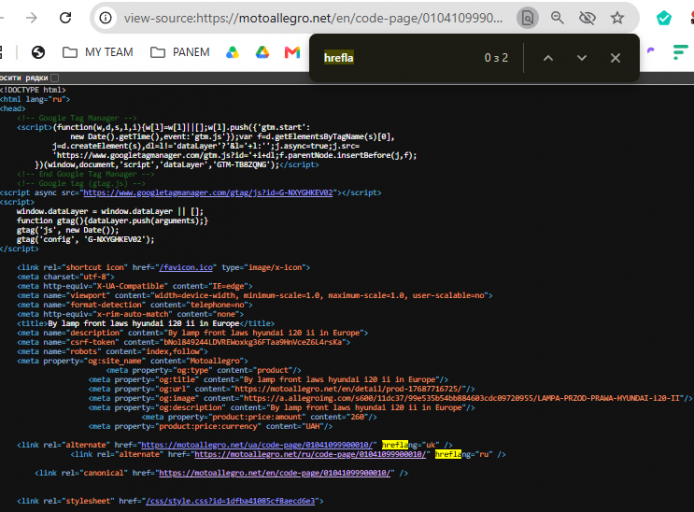Open the Google Ads bookmark icon
The width and height of the screenshot is (694, 512).
coord(232,52)
